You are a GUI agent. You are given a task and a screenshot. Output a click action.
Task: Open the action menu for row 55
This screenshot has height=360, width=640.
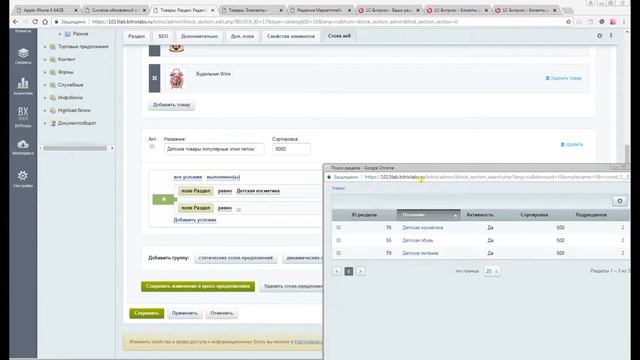point(338,240)
